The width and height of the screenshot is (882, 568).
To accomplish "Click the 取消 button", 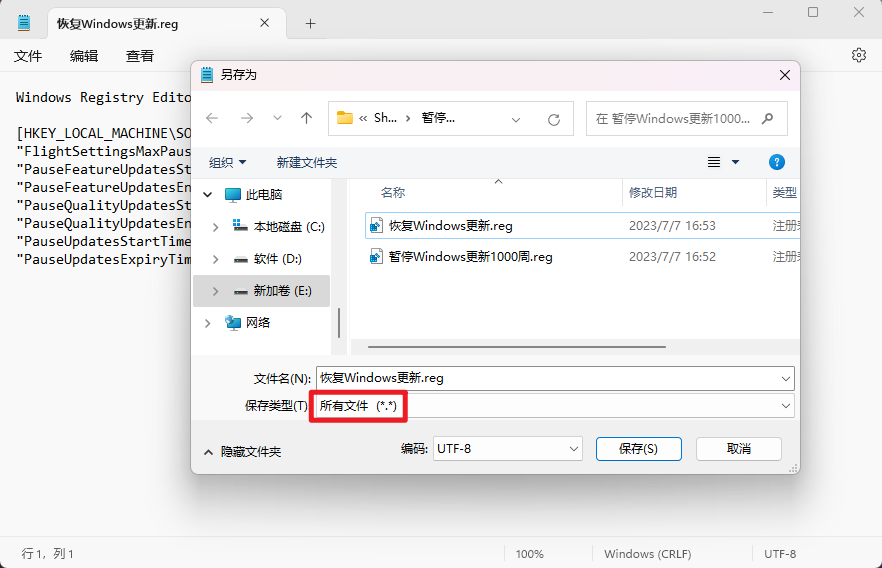I will [739, 449].
